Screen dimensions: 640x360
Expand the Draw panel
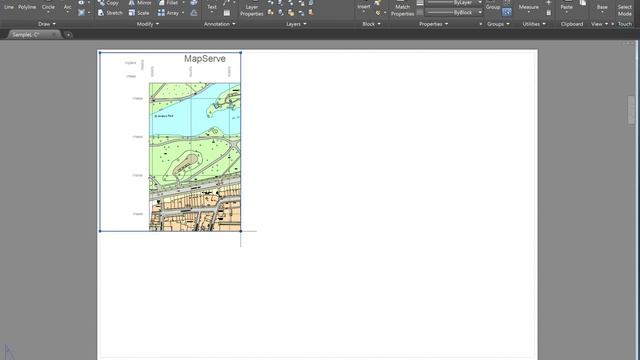click(47, 24)
